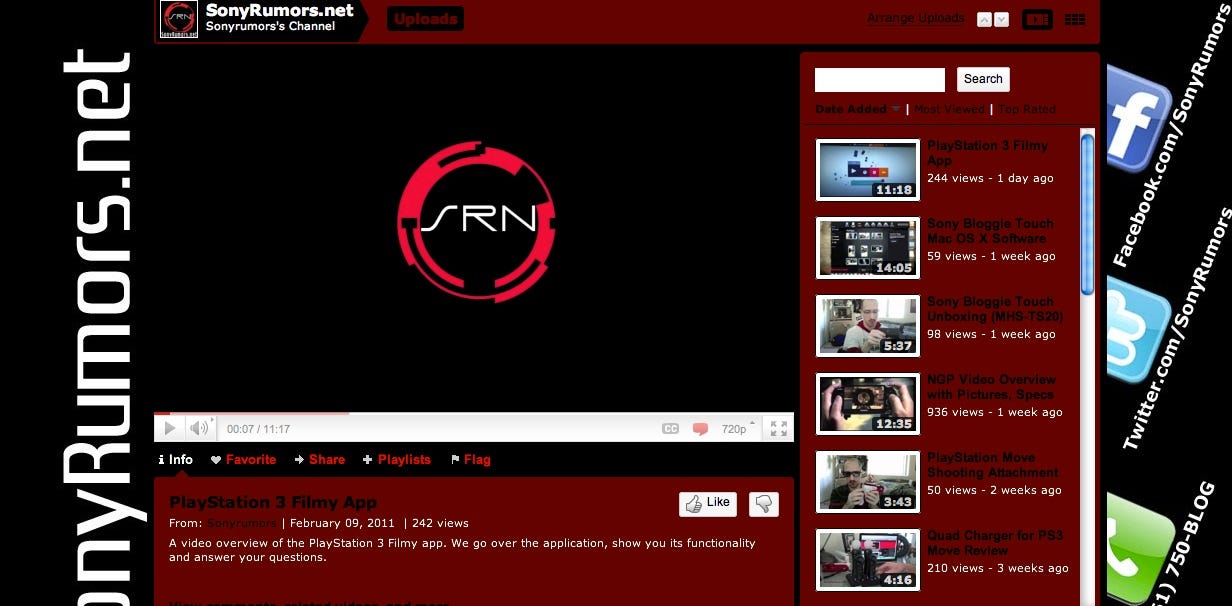This screenshot has width=1232, height=606.
Task: Click the NGP Video Overview with Pictures, Specs title
Action: tap(991, 387)
